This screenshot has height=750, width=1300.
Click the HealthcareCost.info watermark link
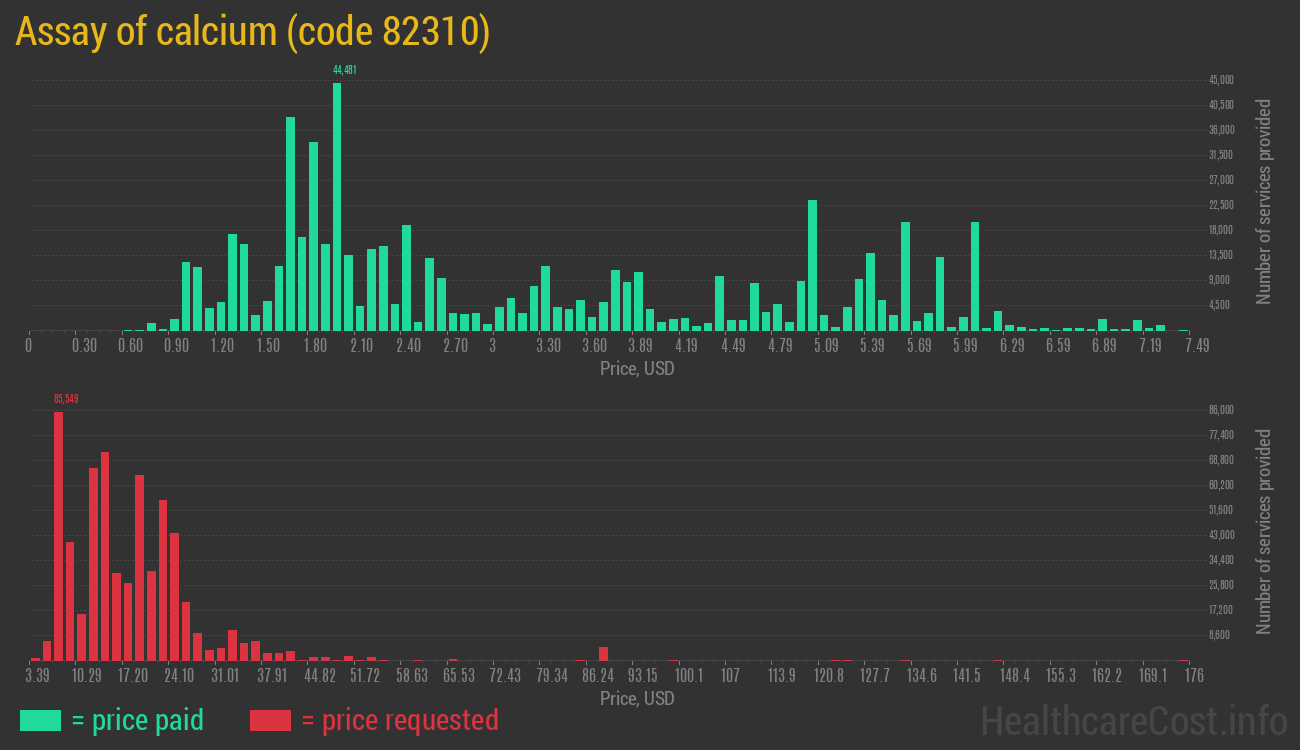[1133, 720]
